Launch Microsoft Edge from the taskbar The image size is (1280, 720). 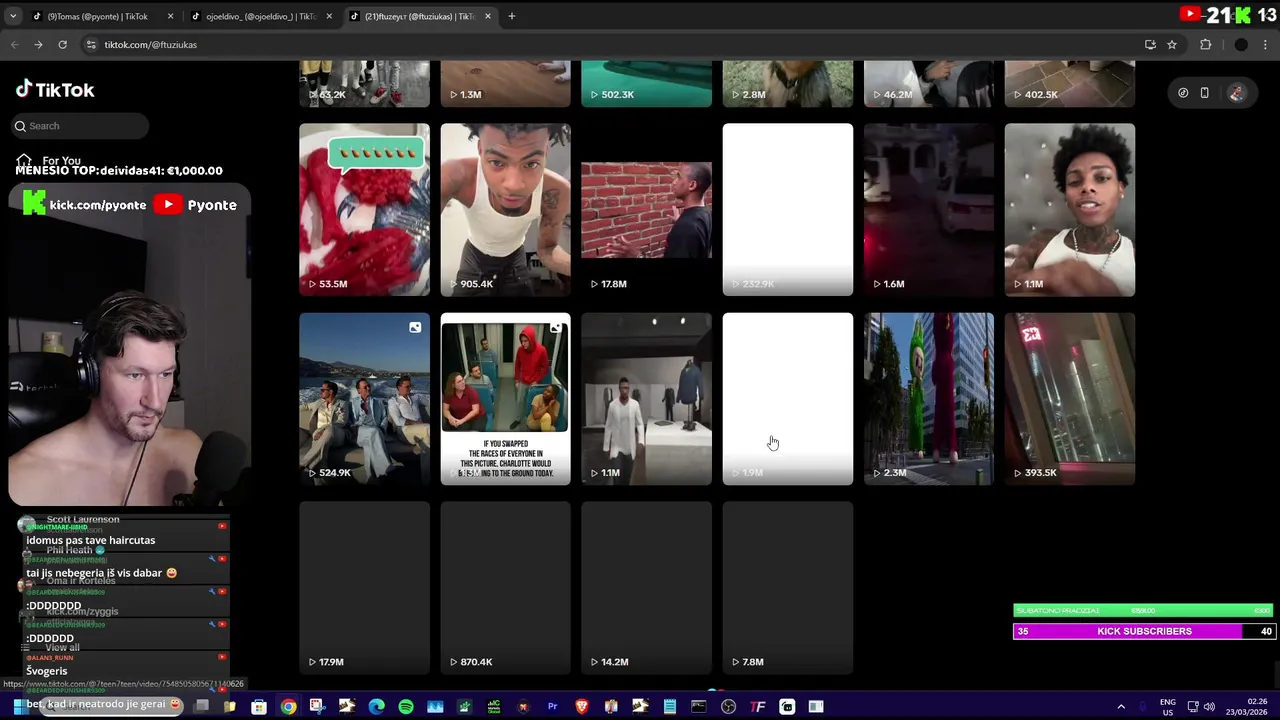[x=376, y=706]
